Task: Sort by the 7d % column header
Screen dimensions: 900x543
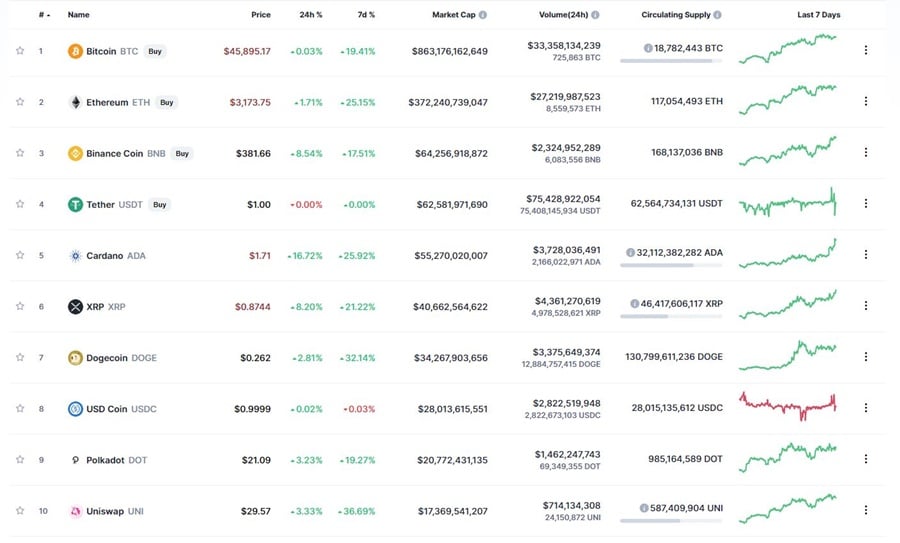Action: [x=365, y=15]
